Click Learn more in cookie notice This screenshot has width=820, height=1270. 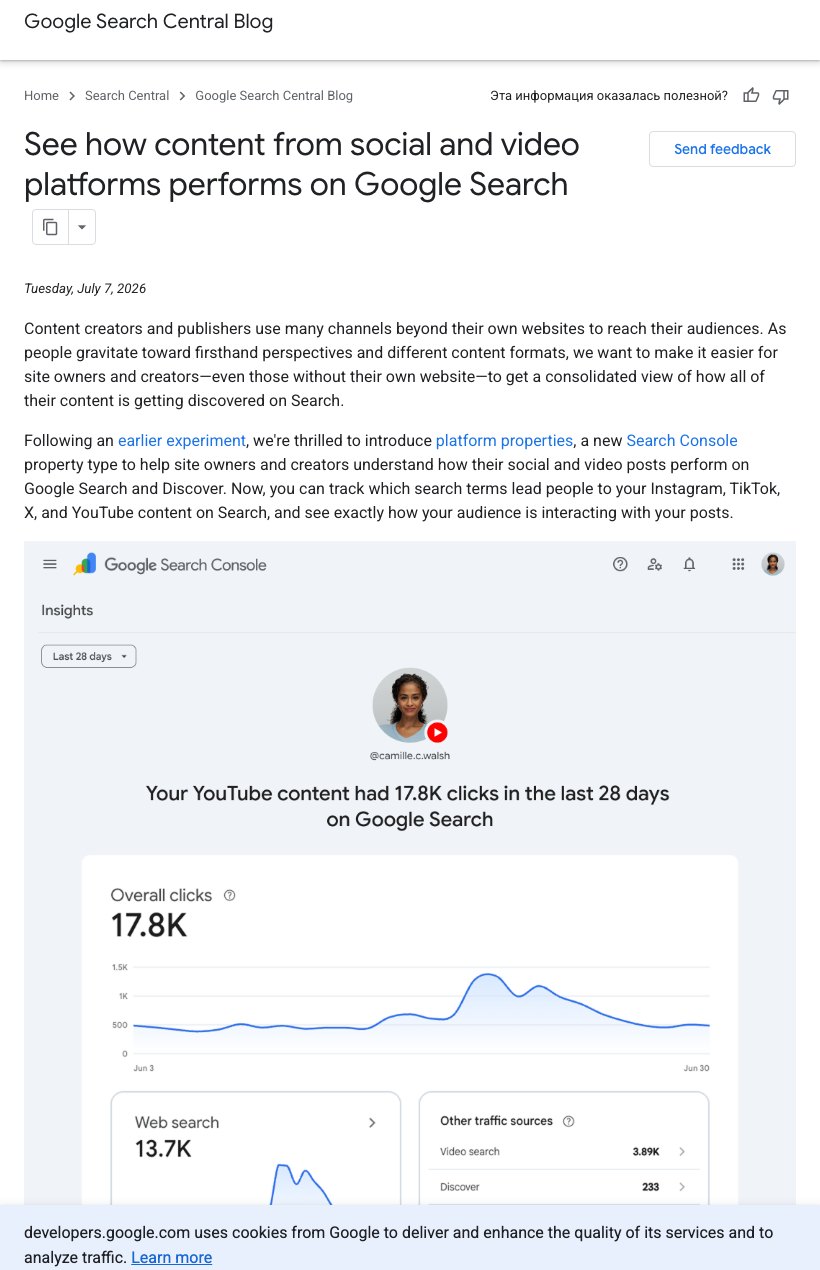pos(171,1258)
